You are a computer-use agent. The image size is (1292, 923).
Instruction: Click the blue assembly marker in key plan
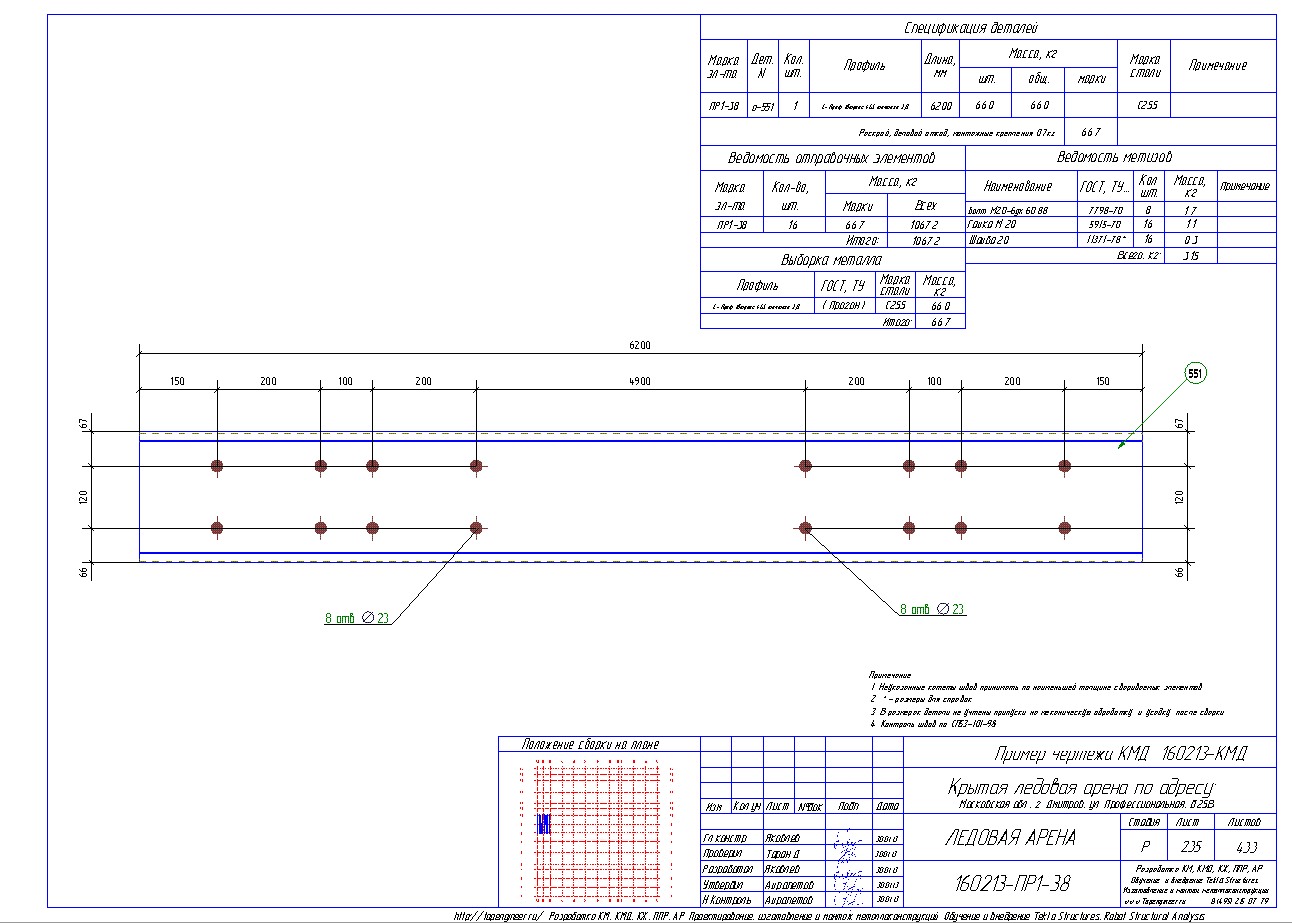[x=544, y=824]
